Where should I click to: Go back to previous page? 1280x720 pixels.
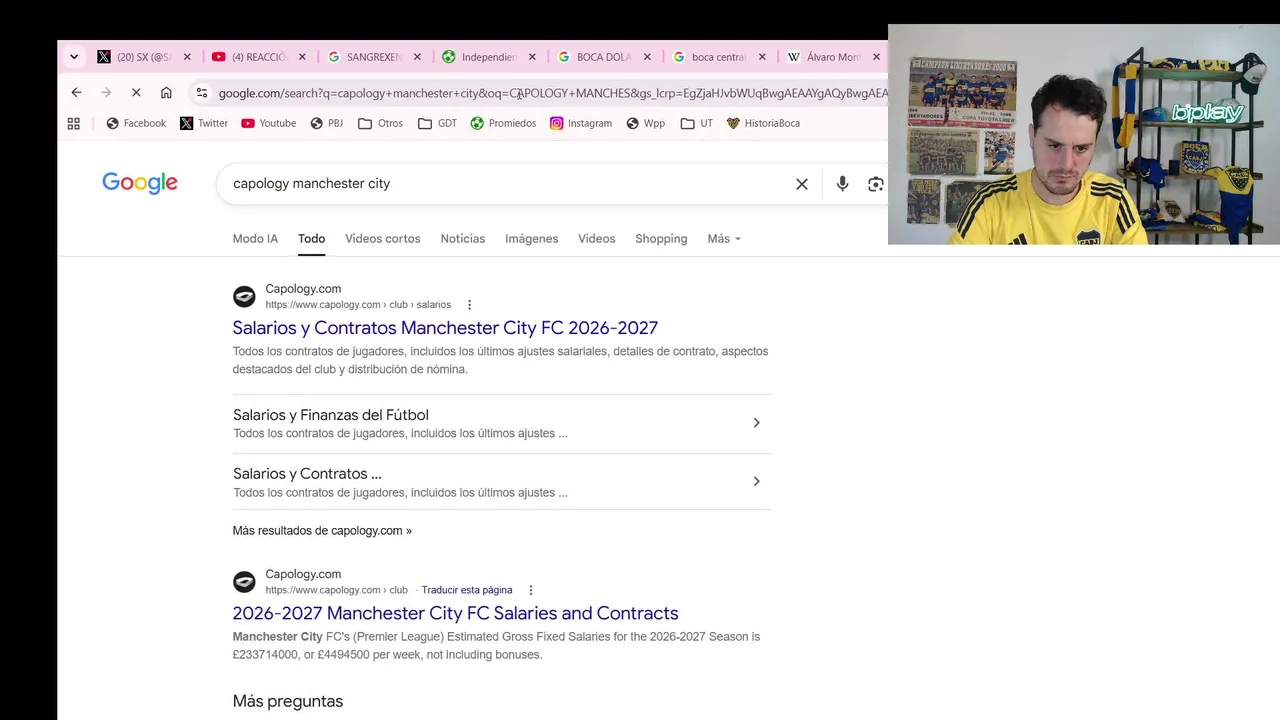76,93
